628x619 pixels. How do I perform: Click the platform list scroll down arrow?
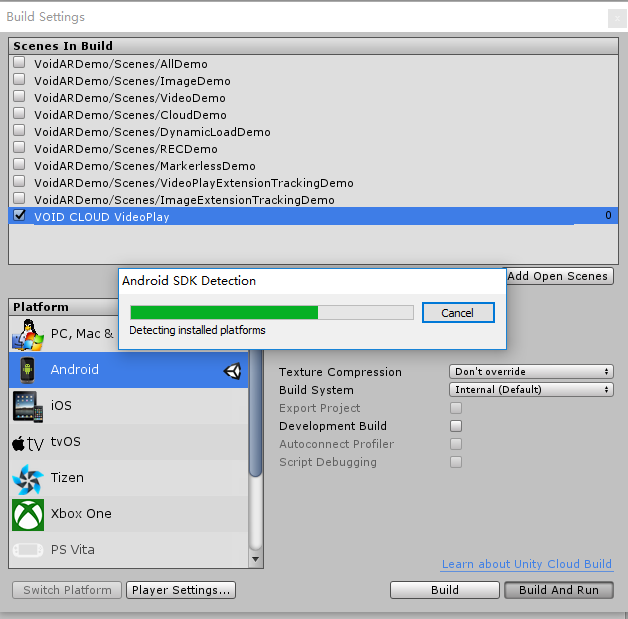(x=255, y=559)
